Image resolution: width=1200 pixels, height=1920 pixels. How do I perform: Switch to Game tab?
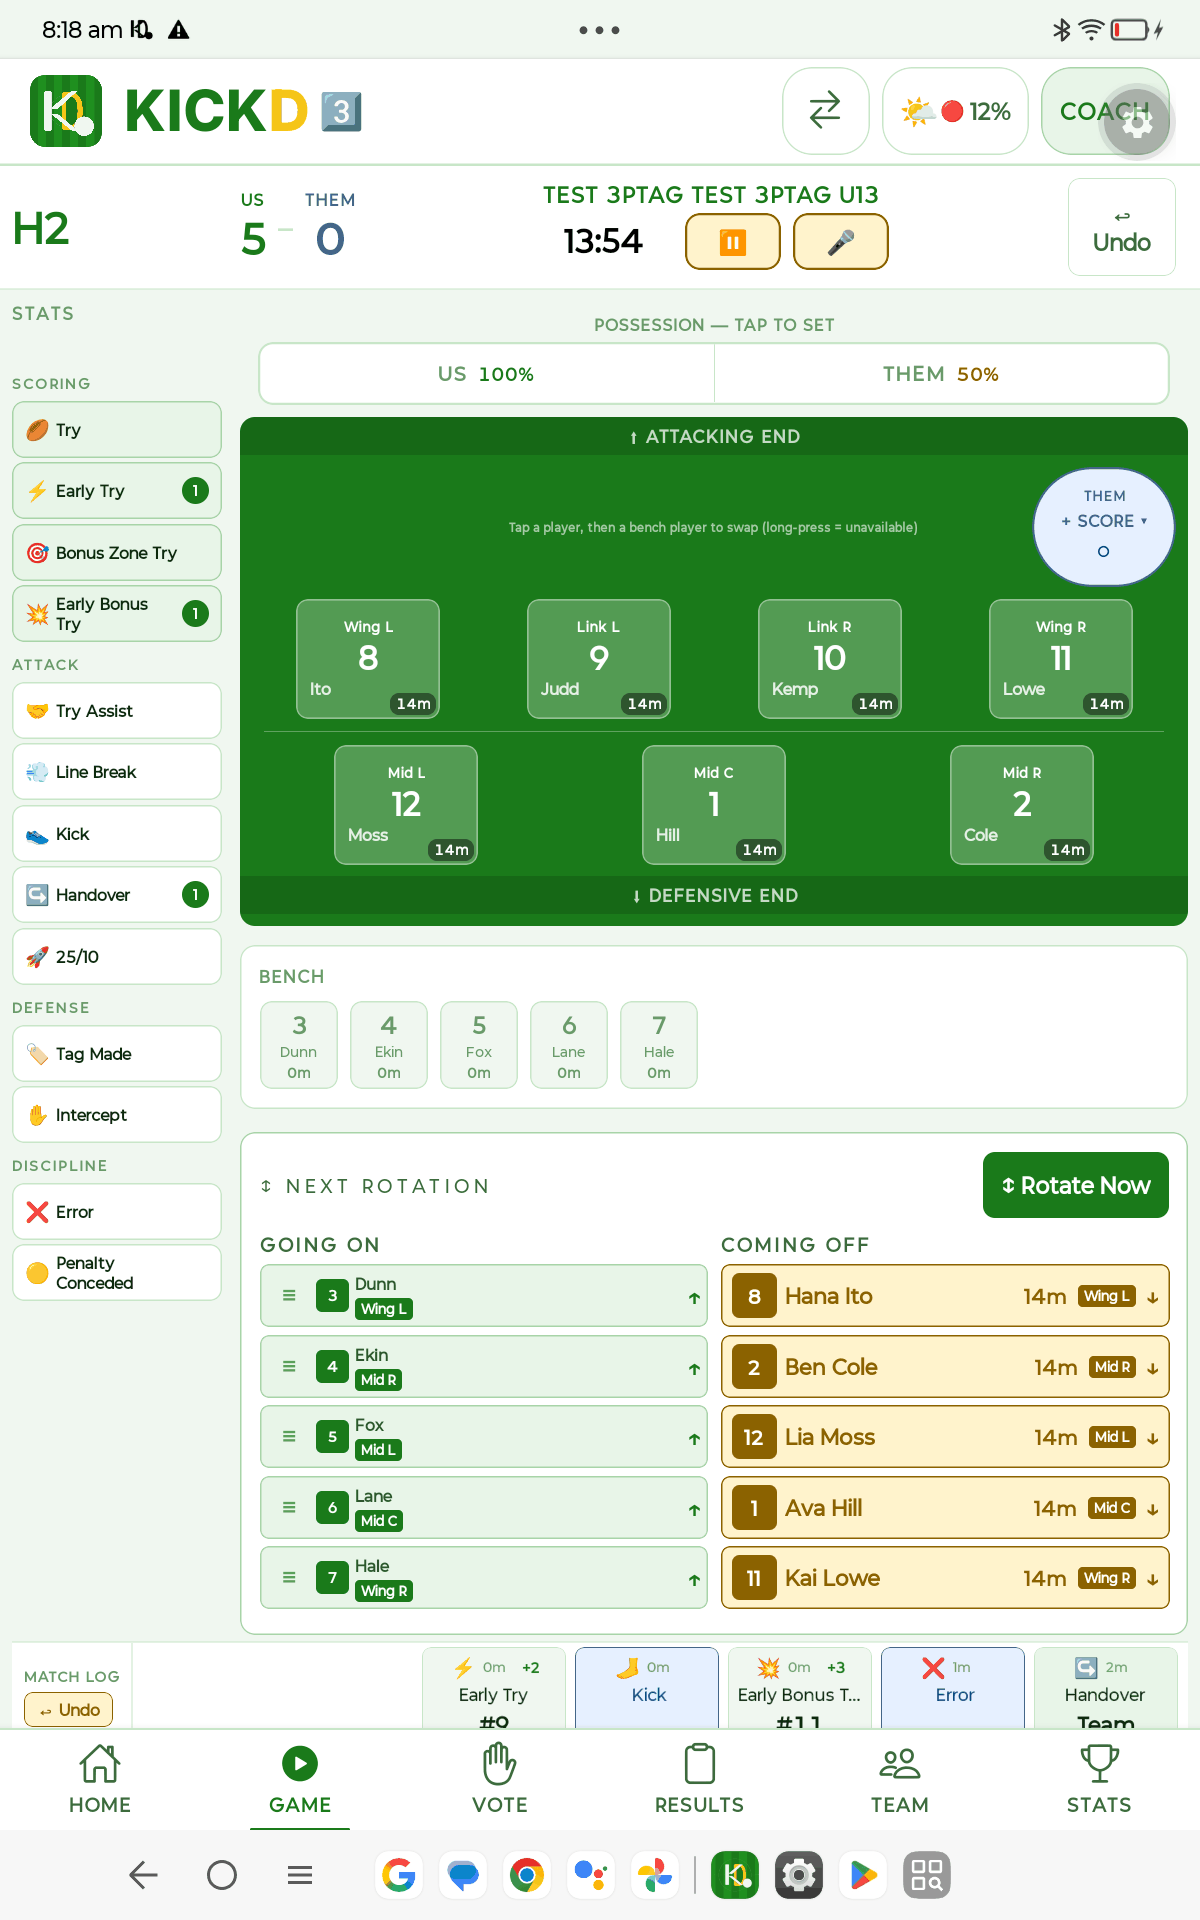(x=300, y=1779)
